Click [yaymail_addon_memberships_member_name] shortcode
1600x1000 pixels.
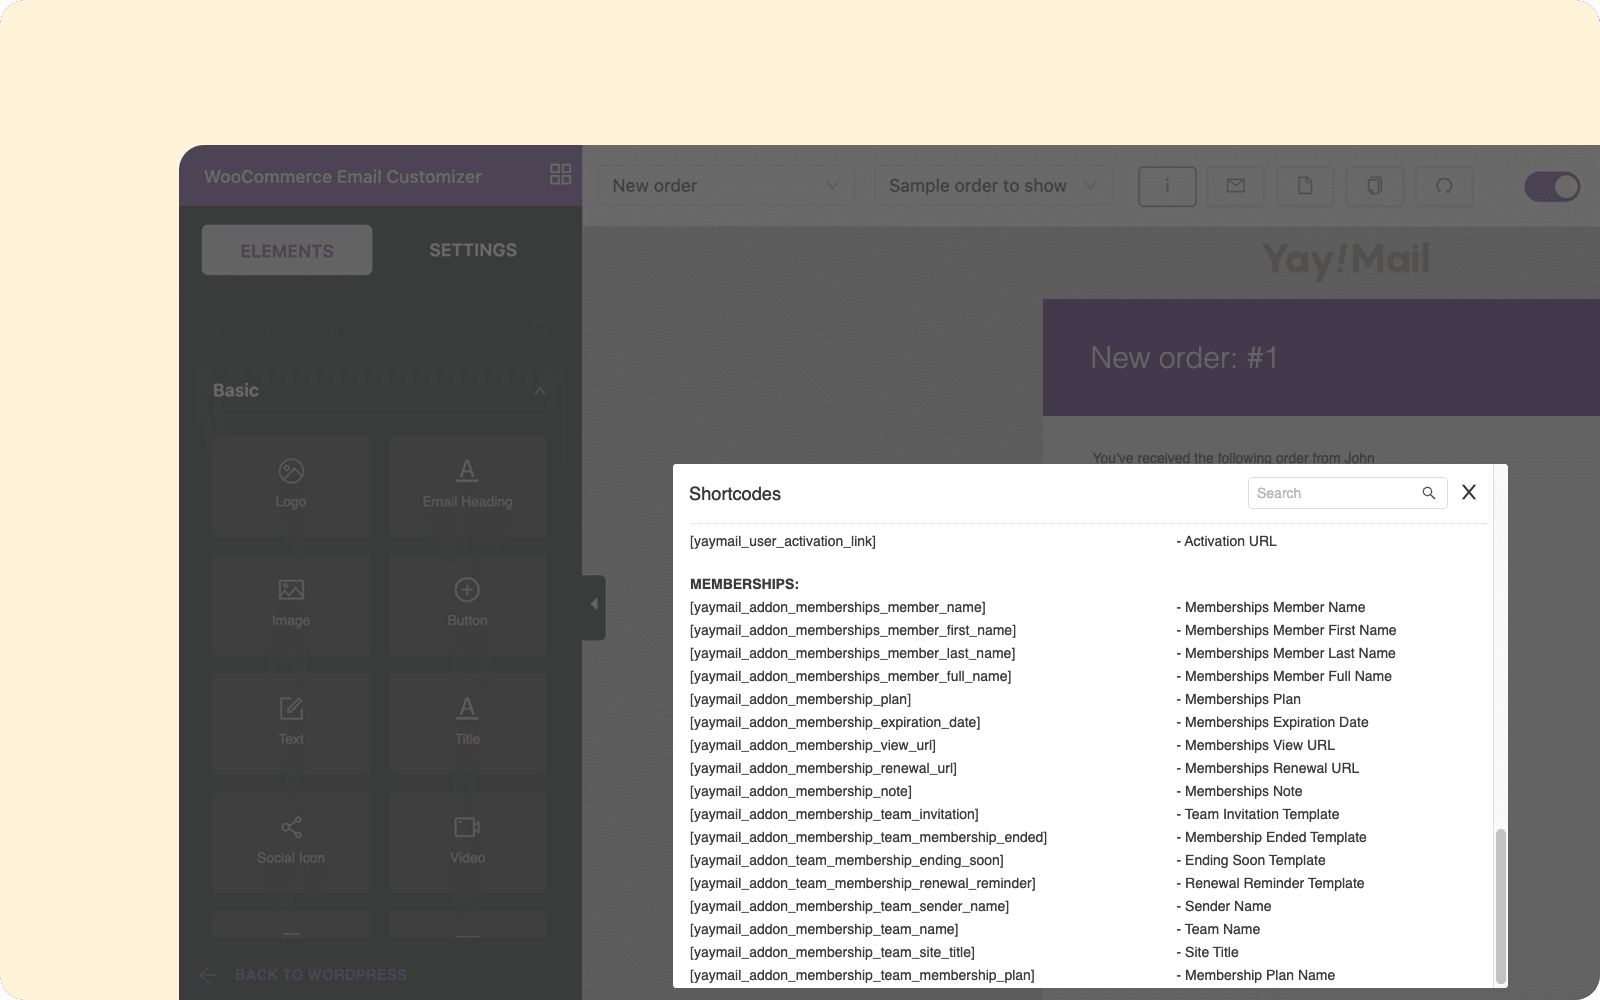click(x=838, y=607)
